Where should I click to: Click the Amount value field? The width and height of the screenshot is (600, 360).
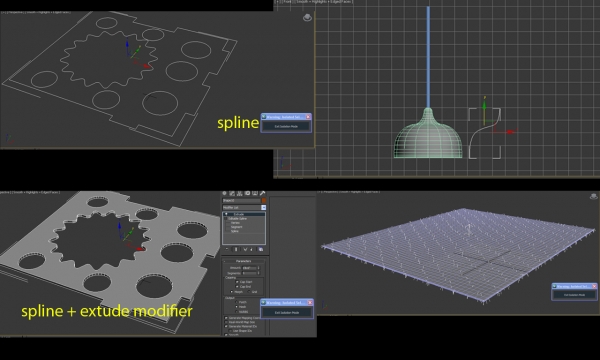coord(249,268)
